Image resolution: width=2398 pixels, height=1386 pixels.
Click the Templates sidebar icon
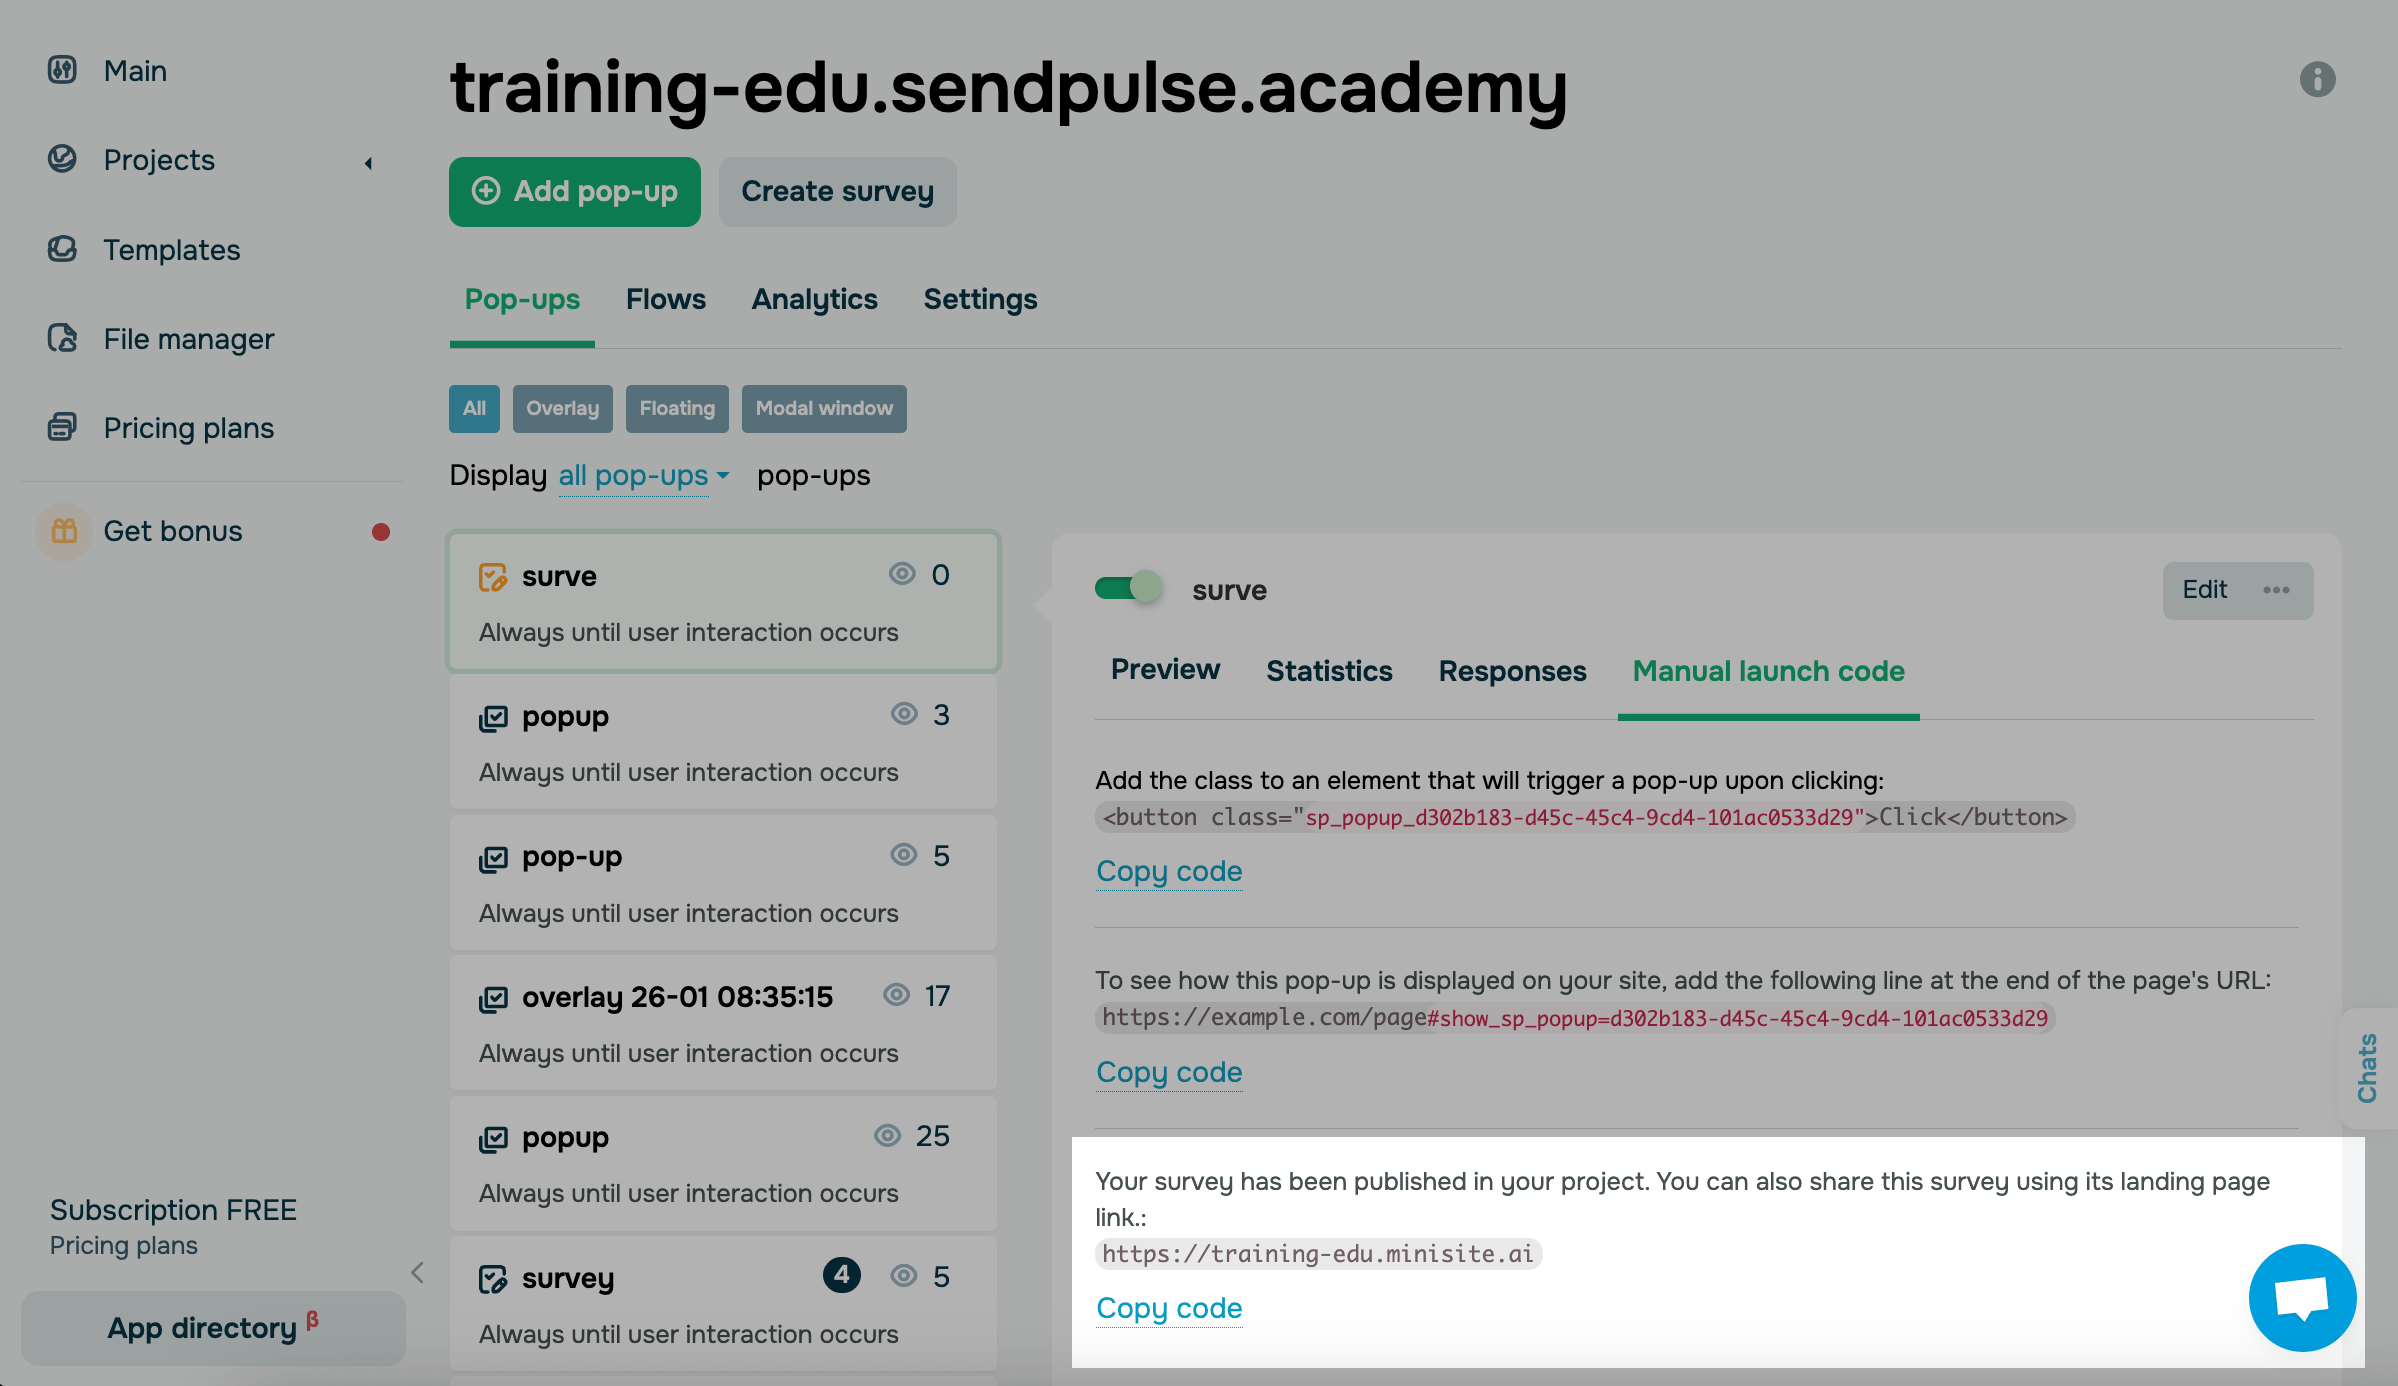pyautogui.click(x=62, y=249)
